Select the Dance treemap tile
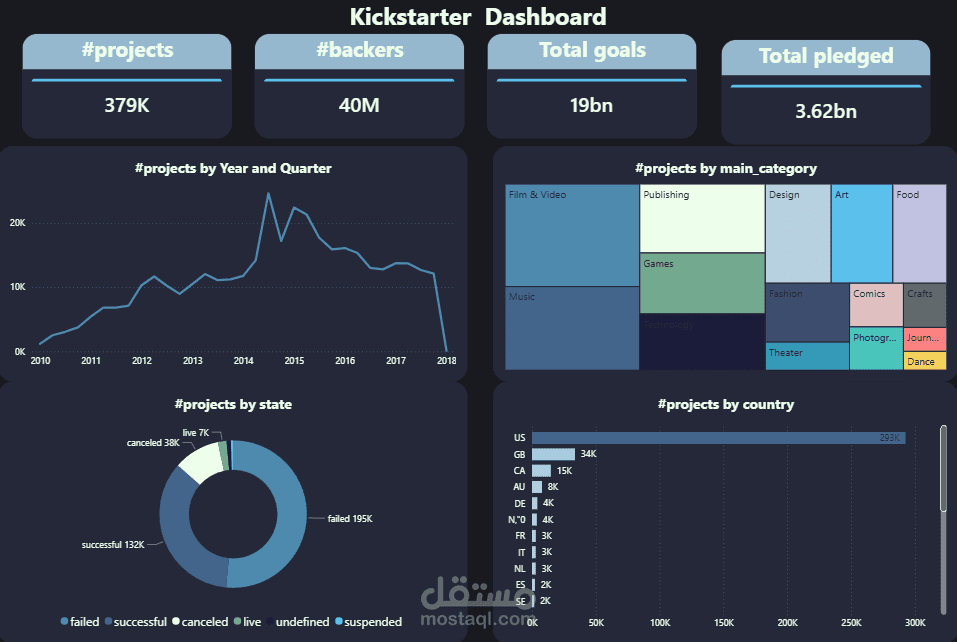 (x=925, y=361)
